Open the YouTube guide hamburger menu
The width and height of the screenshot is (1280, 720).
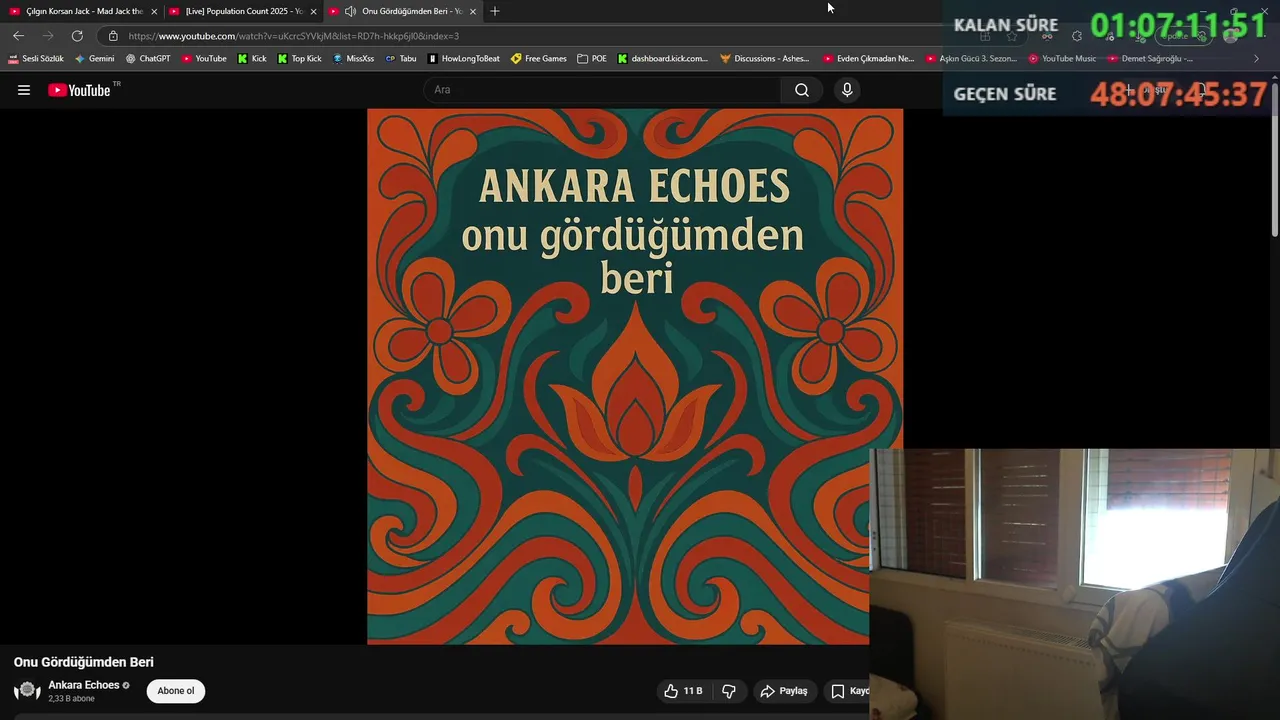24,90
